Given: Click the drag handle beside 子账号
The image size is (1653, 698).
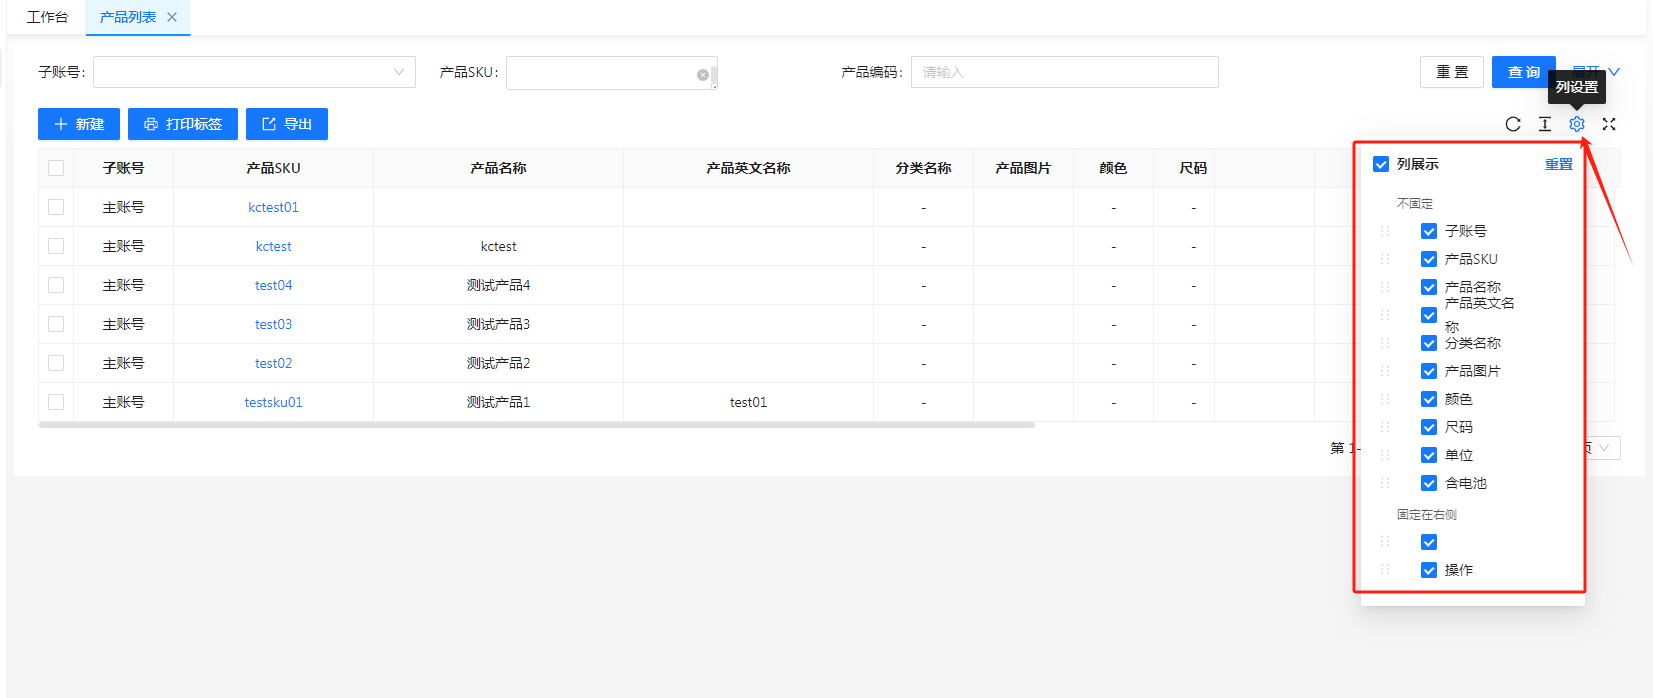Looking at the screenshot, I should [1385, 231].
